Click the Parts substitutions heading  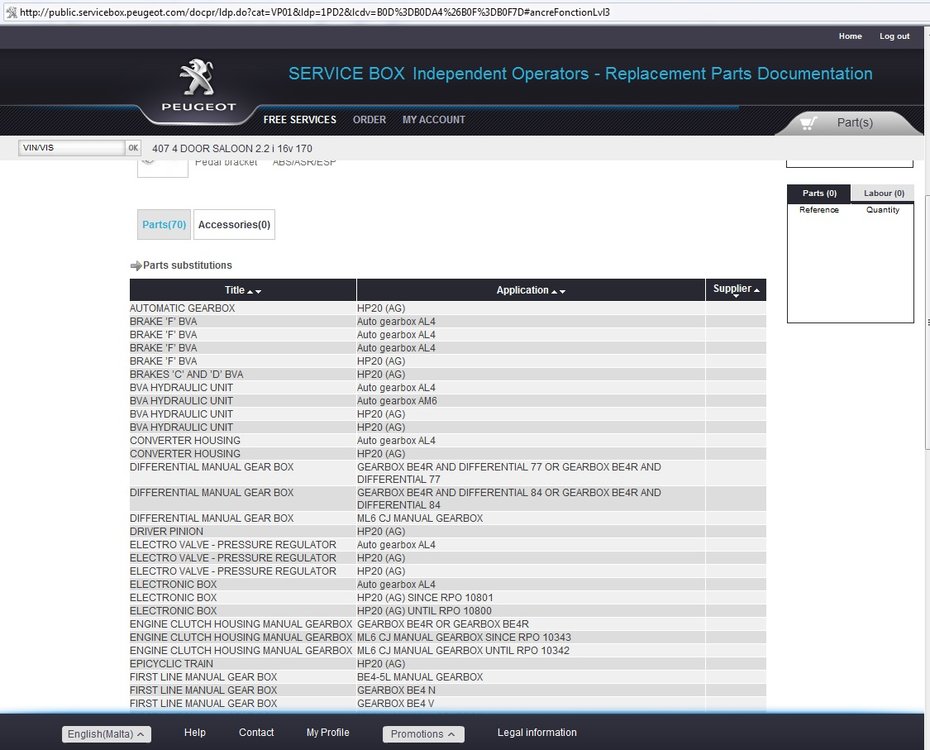pos(187,265)
